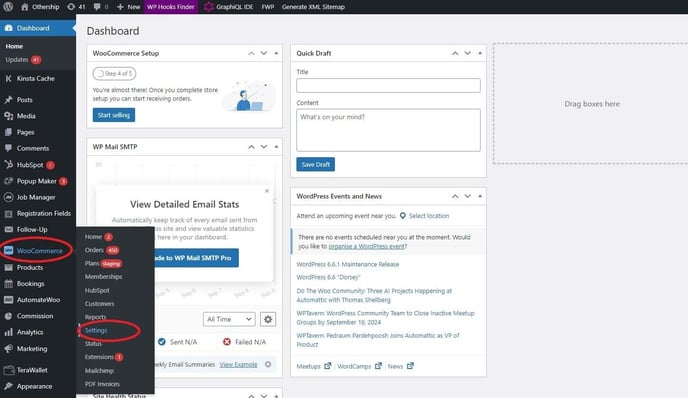
Task: Move WordPress Events and News widget up
Action: click(455, 196)
